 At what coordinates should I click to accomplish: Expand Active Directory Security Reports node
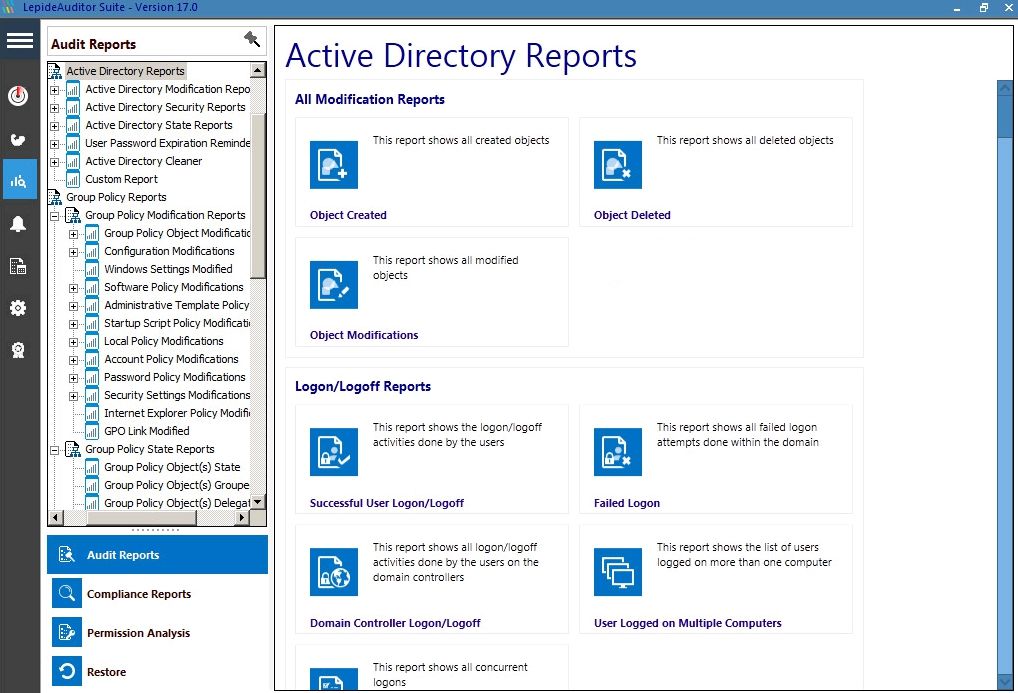point(55,108)
